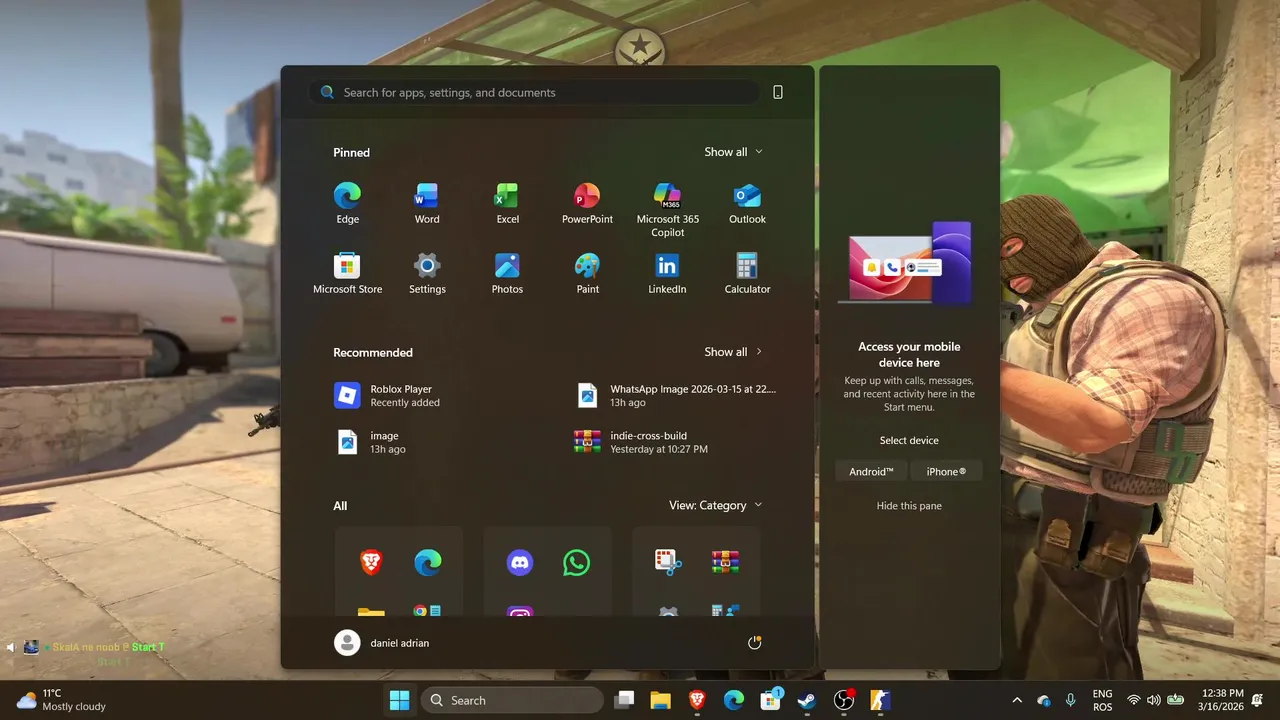Open Excel pinned app

click(507, 204)
